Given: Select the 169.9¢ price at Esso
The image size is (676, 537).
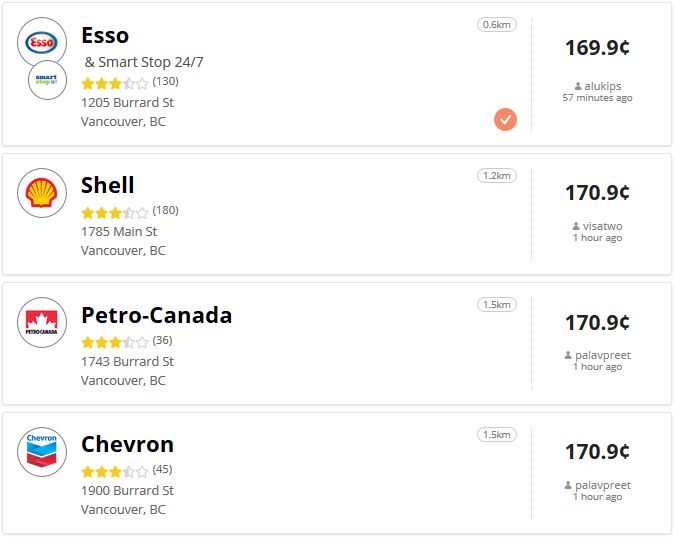Looking at the screenshot, I should [x=597, y=47].
